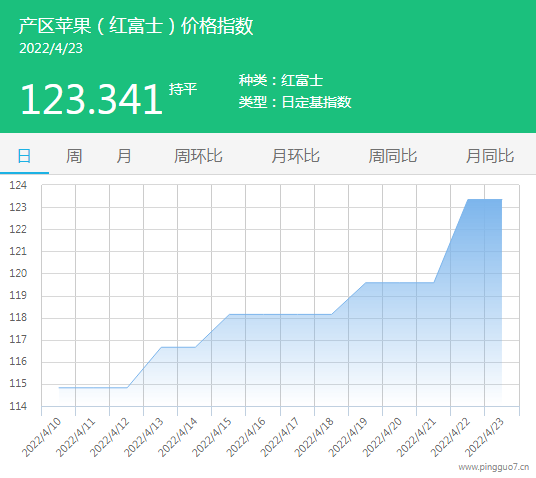Click the title 产区苹果（红富士）价格指数
Screen dimensions: 536x478
pyautogui.click(x=136, y=26)
